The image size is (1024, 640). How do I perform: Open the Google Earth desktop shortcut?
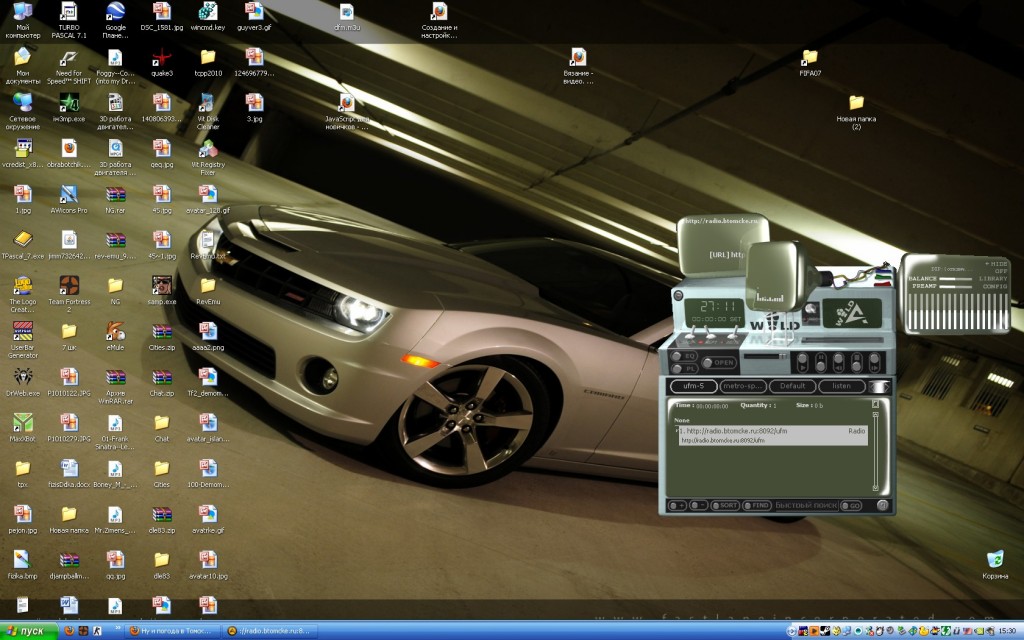(115, 13)
